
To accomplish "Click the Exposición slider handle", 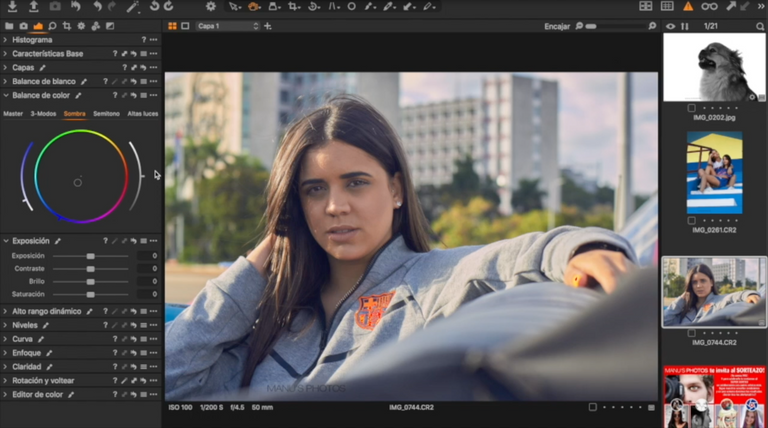I will coord(91,256).
